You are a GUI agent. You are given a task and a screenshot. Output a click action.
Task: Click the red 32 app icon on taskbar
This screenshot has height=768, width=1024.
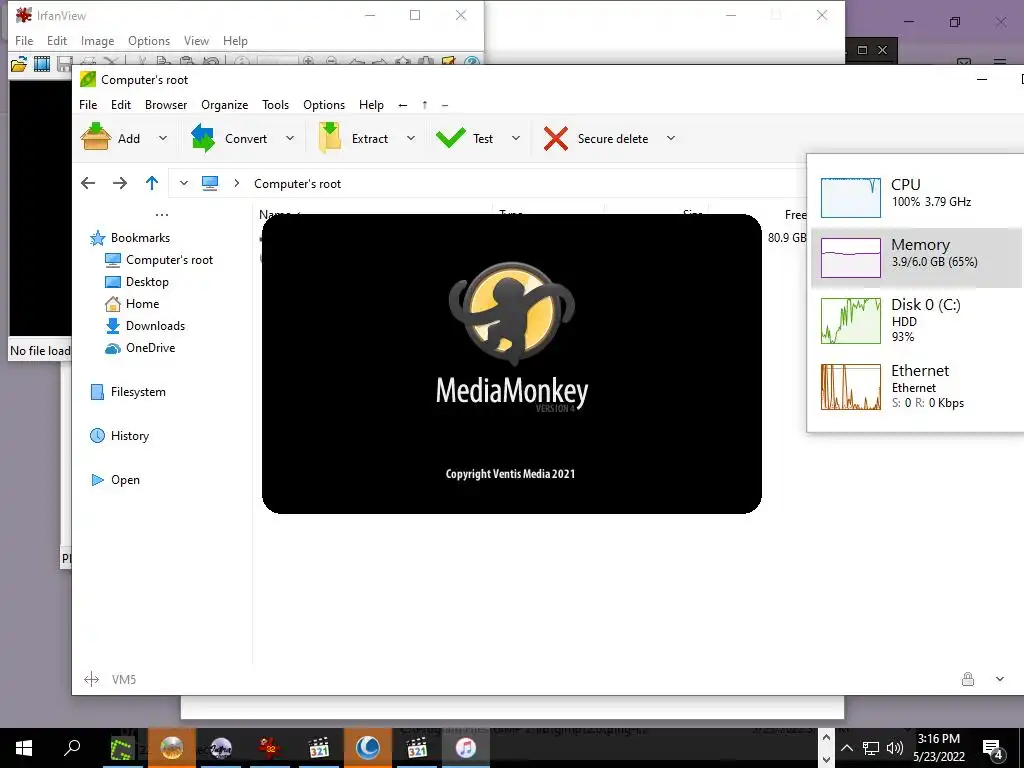(270, 748)
